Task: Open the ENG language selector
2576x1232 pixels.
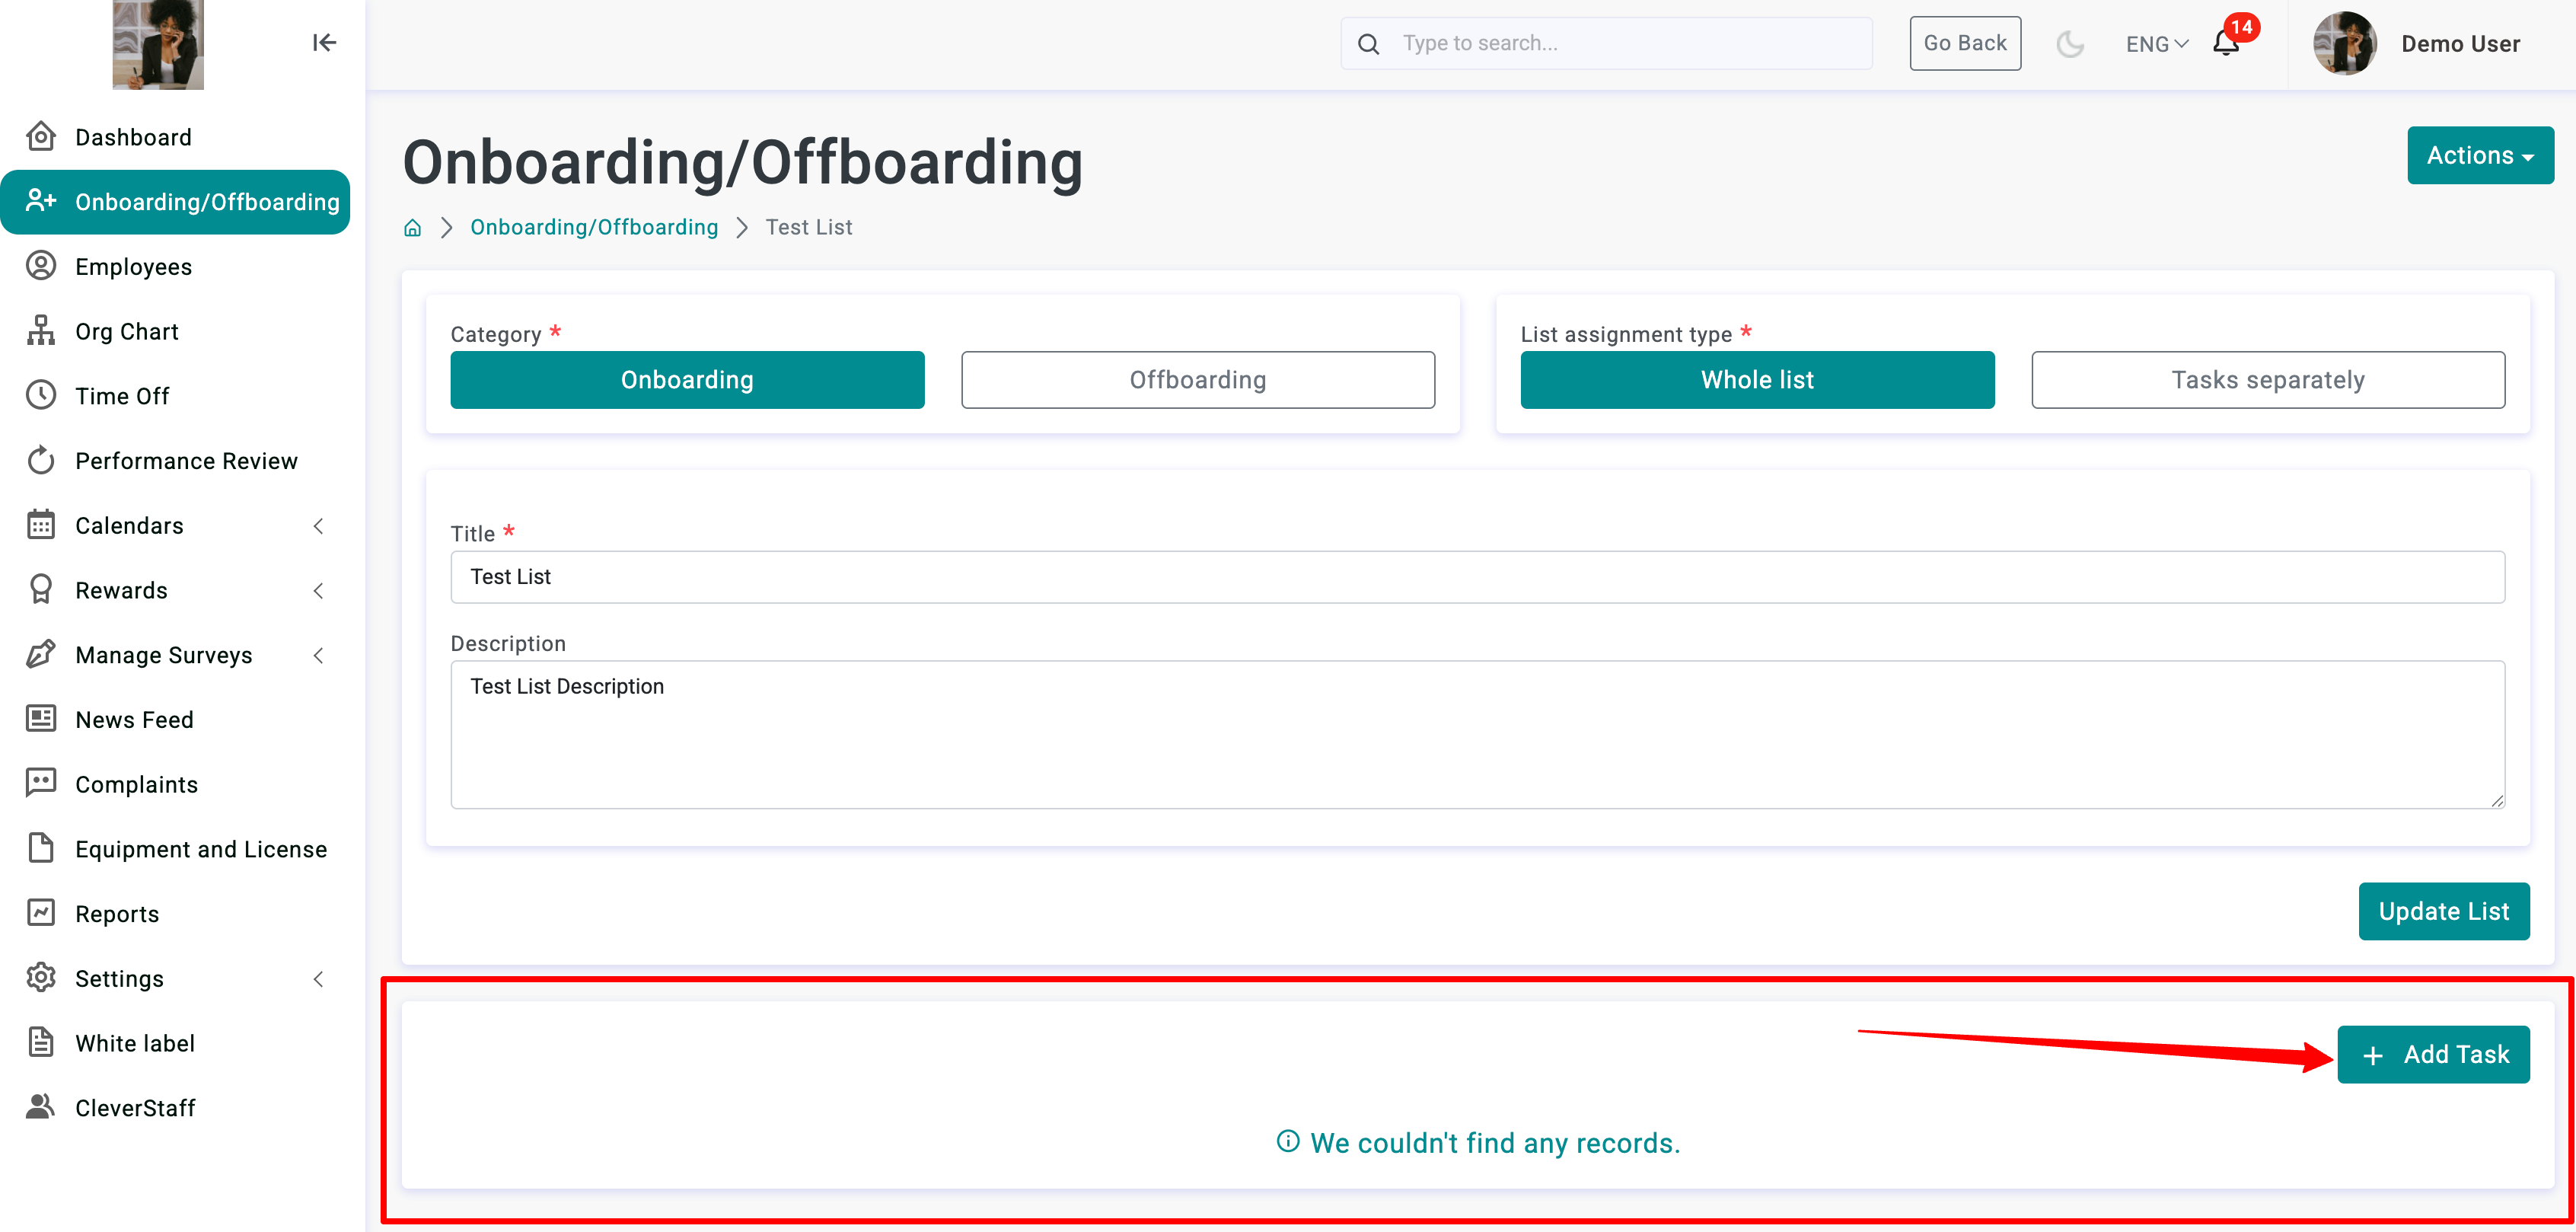Action: pos(2157,44)
